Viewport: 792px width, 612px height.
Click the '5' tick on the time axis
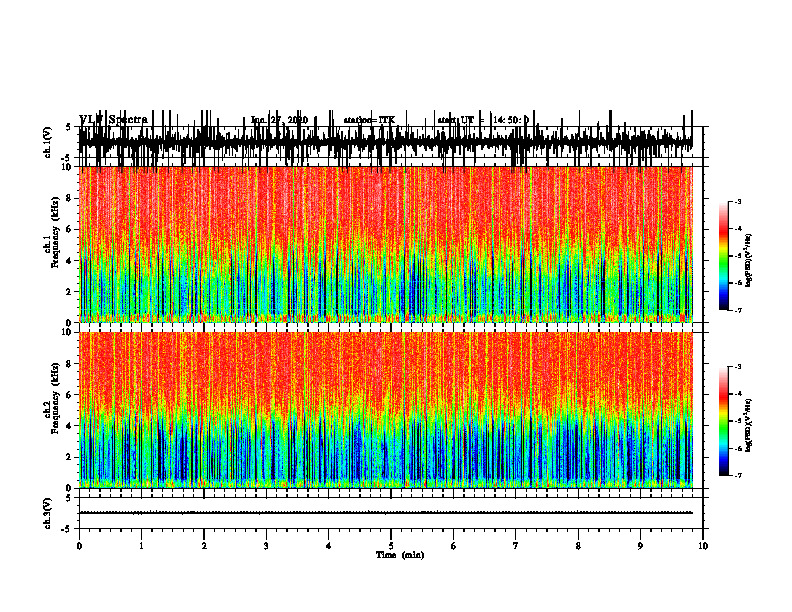(x=391, y=546)
